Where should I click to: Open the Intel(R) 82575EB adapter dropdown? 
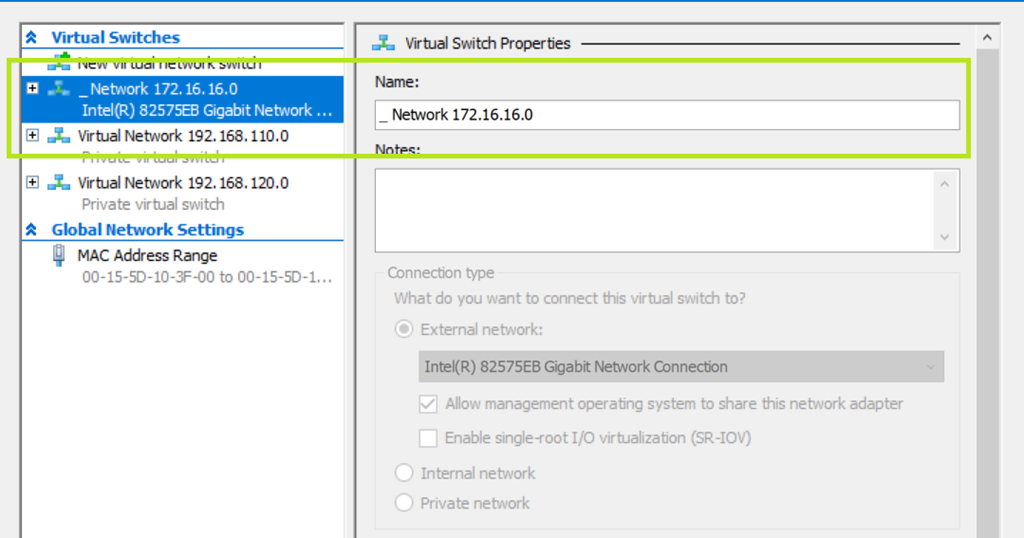tap(680, 367)
